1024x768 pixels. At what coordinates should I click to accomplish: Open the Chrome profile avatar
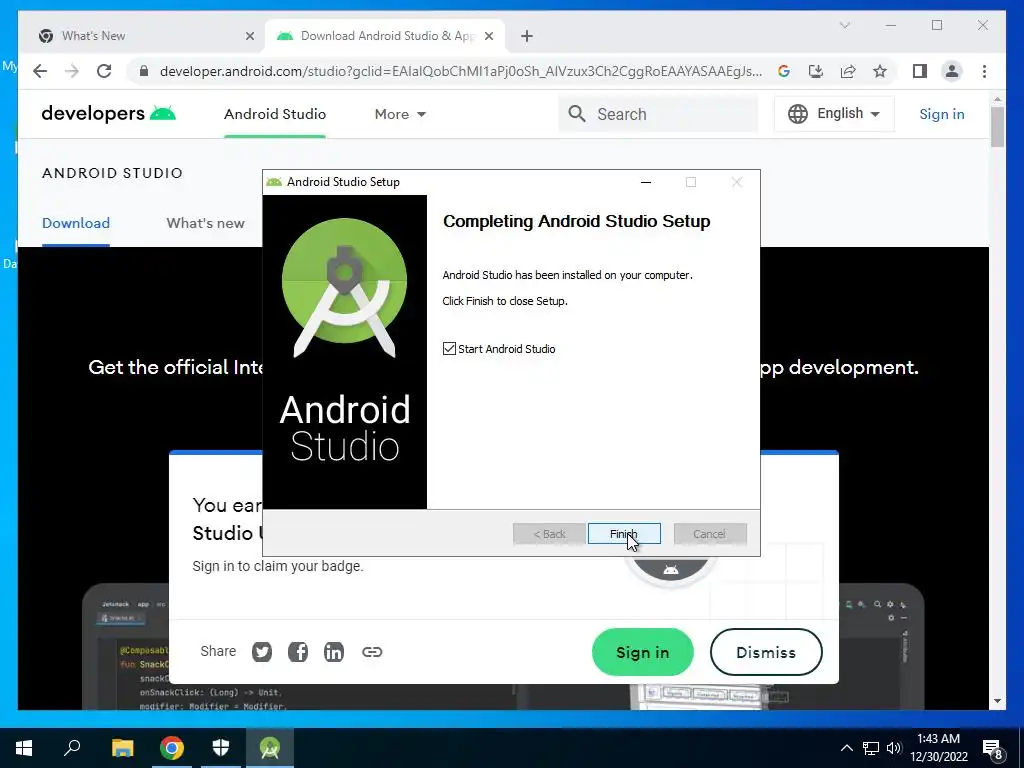pyautogui.click(x=952, y=71)
